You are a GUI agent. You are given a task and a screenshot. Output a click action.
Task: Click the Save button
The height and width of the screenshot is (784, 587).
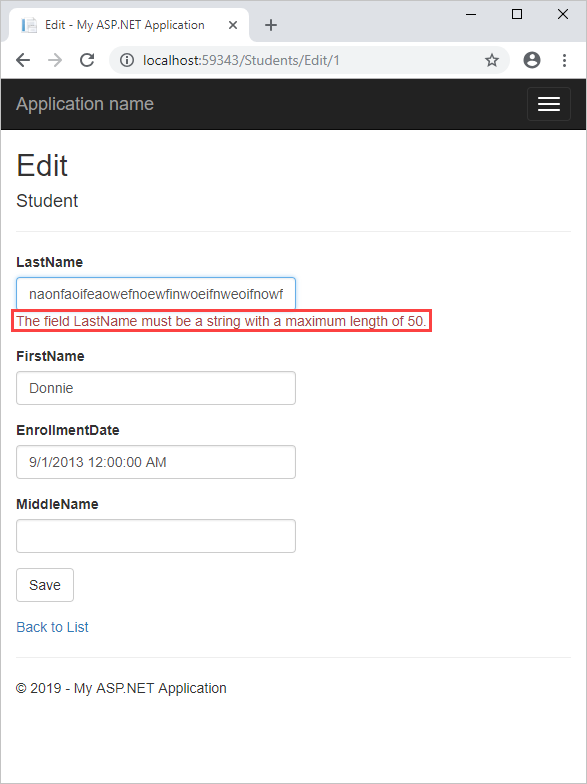coord(45,585)
